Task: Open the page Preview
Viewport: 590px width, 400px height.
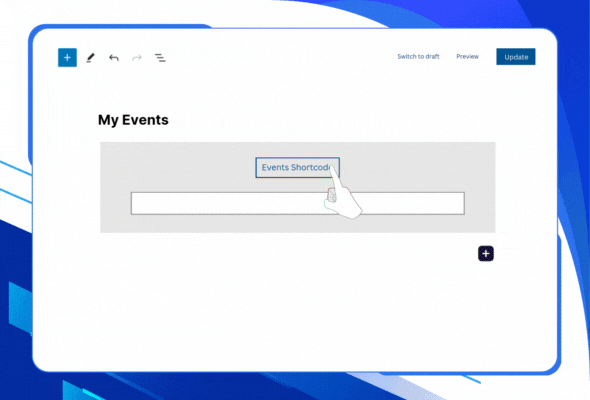Action: tap(467, 56)
